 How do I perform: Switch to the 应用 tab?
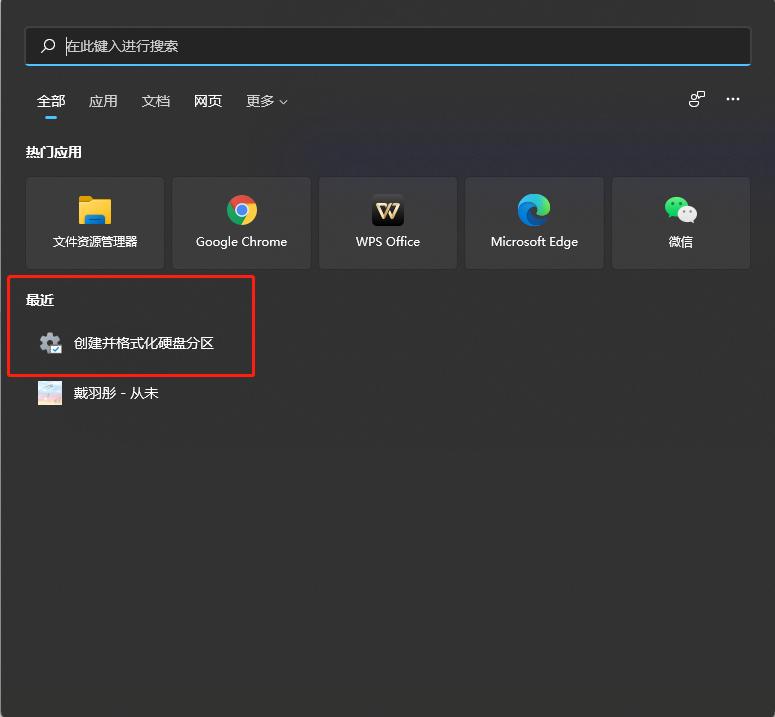(103, 101)
